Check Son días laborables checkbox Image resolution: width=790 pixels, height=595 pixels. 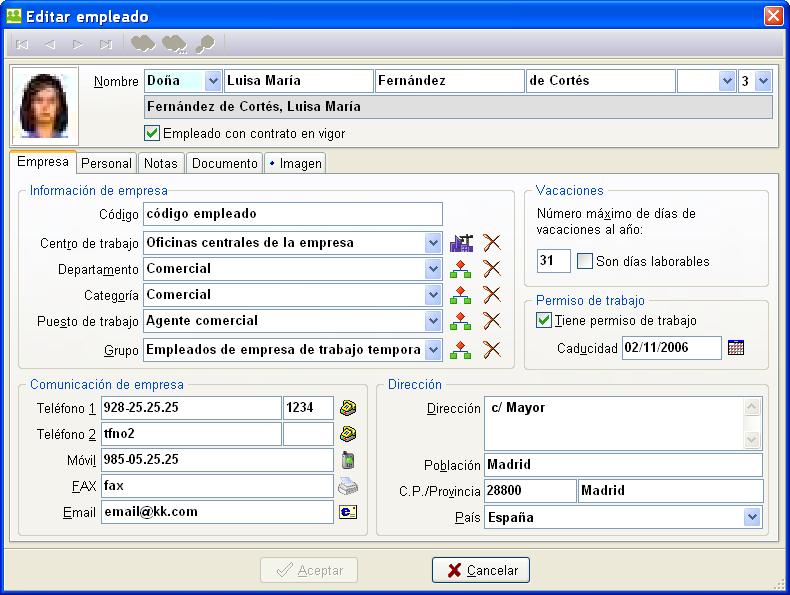(584, 261)
